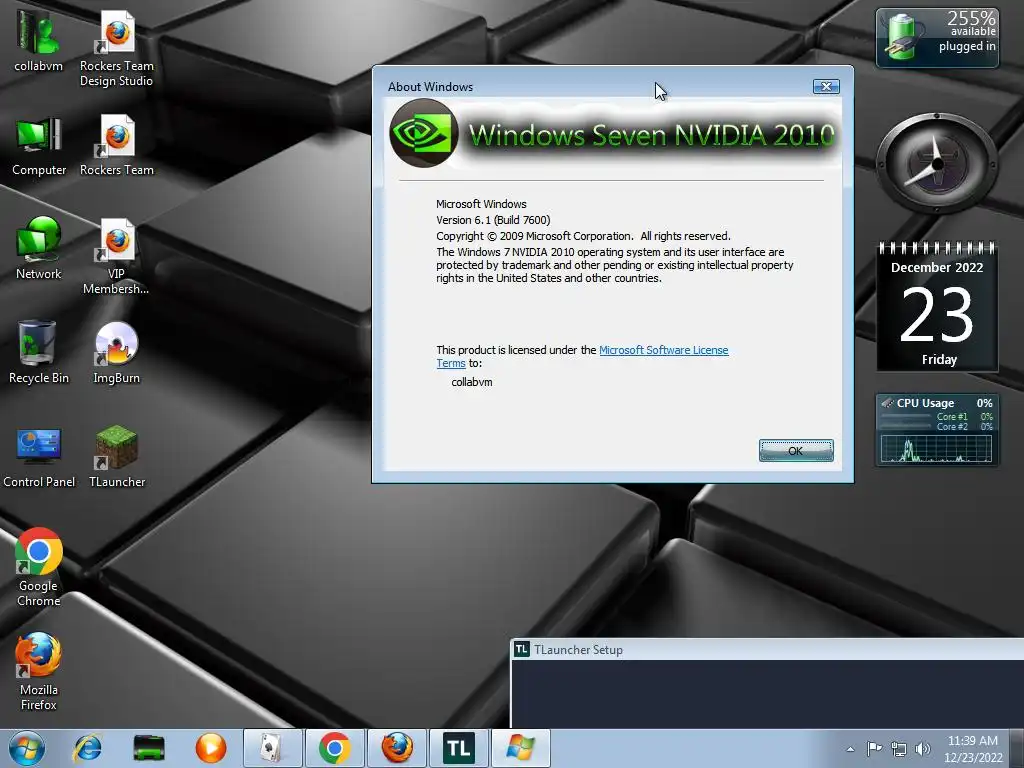Click the calendar gadget showing December 23

coord(937,307)
